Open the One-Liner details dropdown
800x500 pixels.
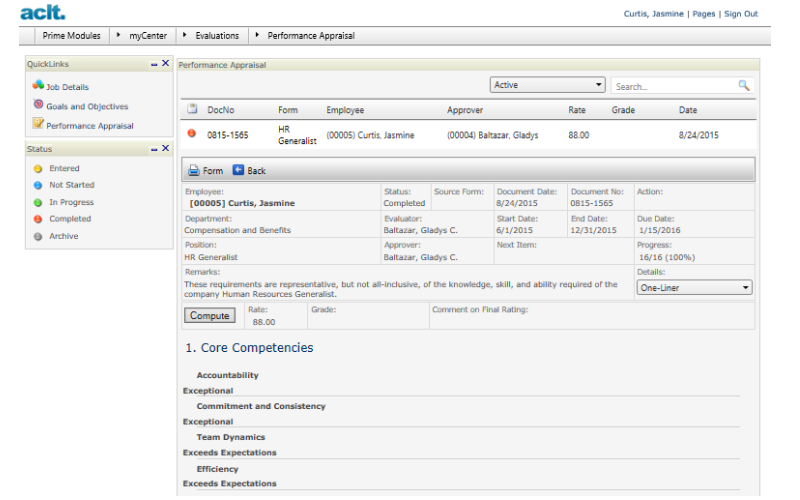(694, 288)
